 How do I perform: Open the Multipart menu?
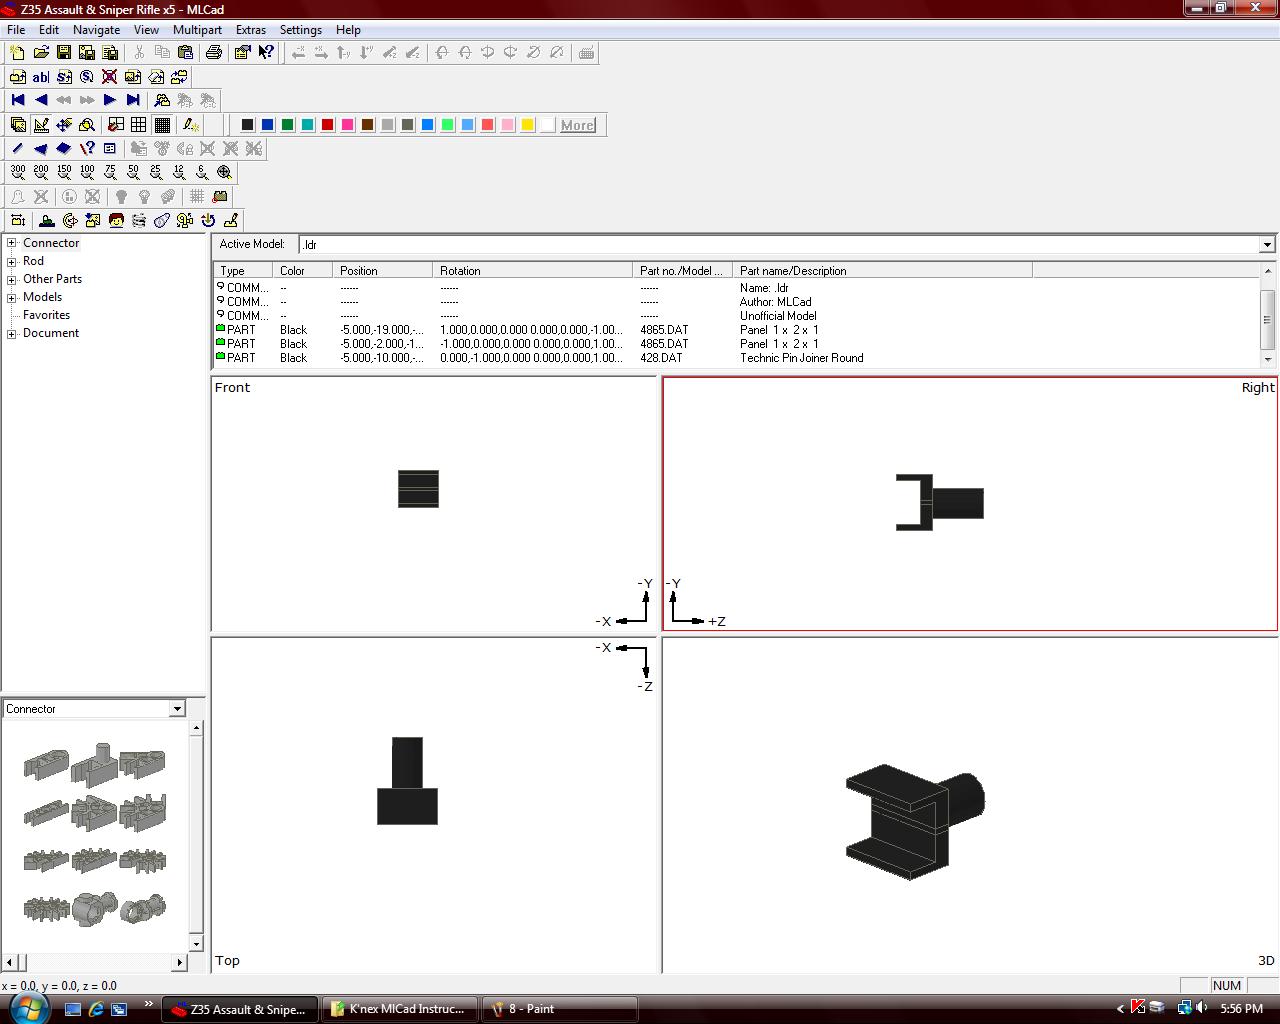pos(197,30)
